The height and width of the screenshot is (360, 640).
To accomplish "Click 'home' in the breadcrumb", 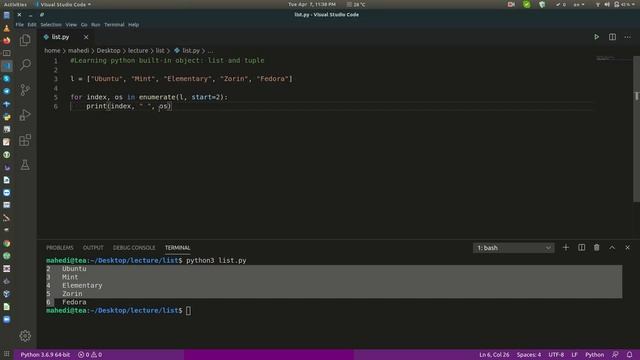I will tap(52, 51).
